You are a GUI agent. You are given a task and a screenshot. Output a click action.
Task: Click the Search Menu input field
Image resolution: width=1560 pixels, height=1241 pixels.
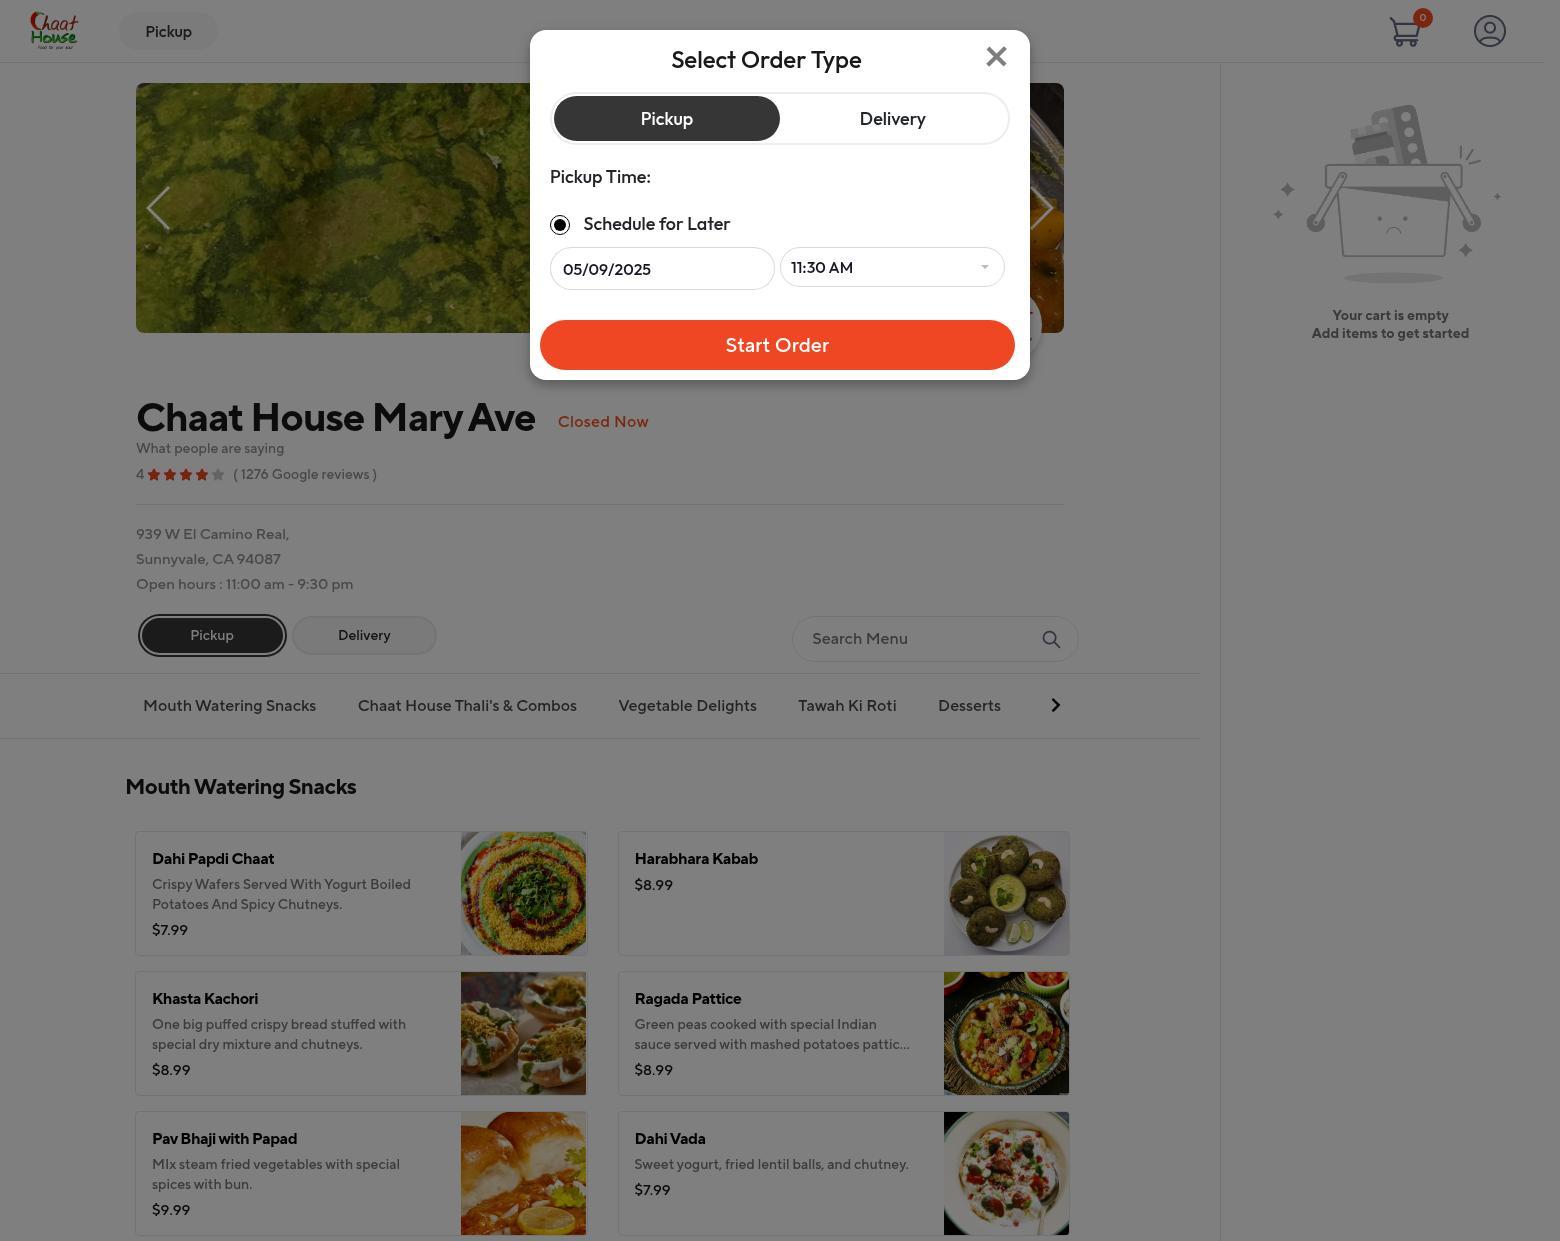(x=920, y=639)
